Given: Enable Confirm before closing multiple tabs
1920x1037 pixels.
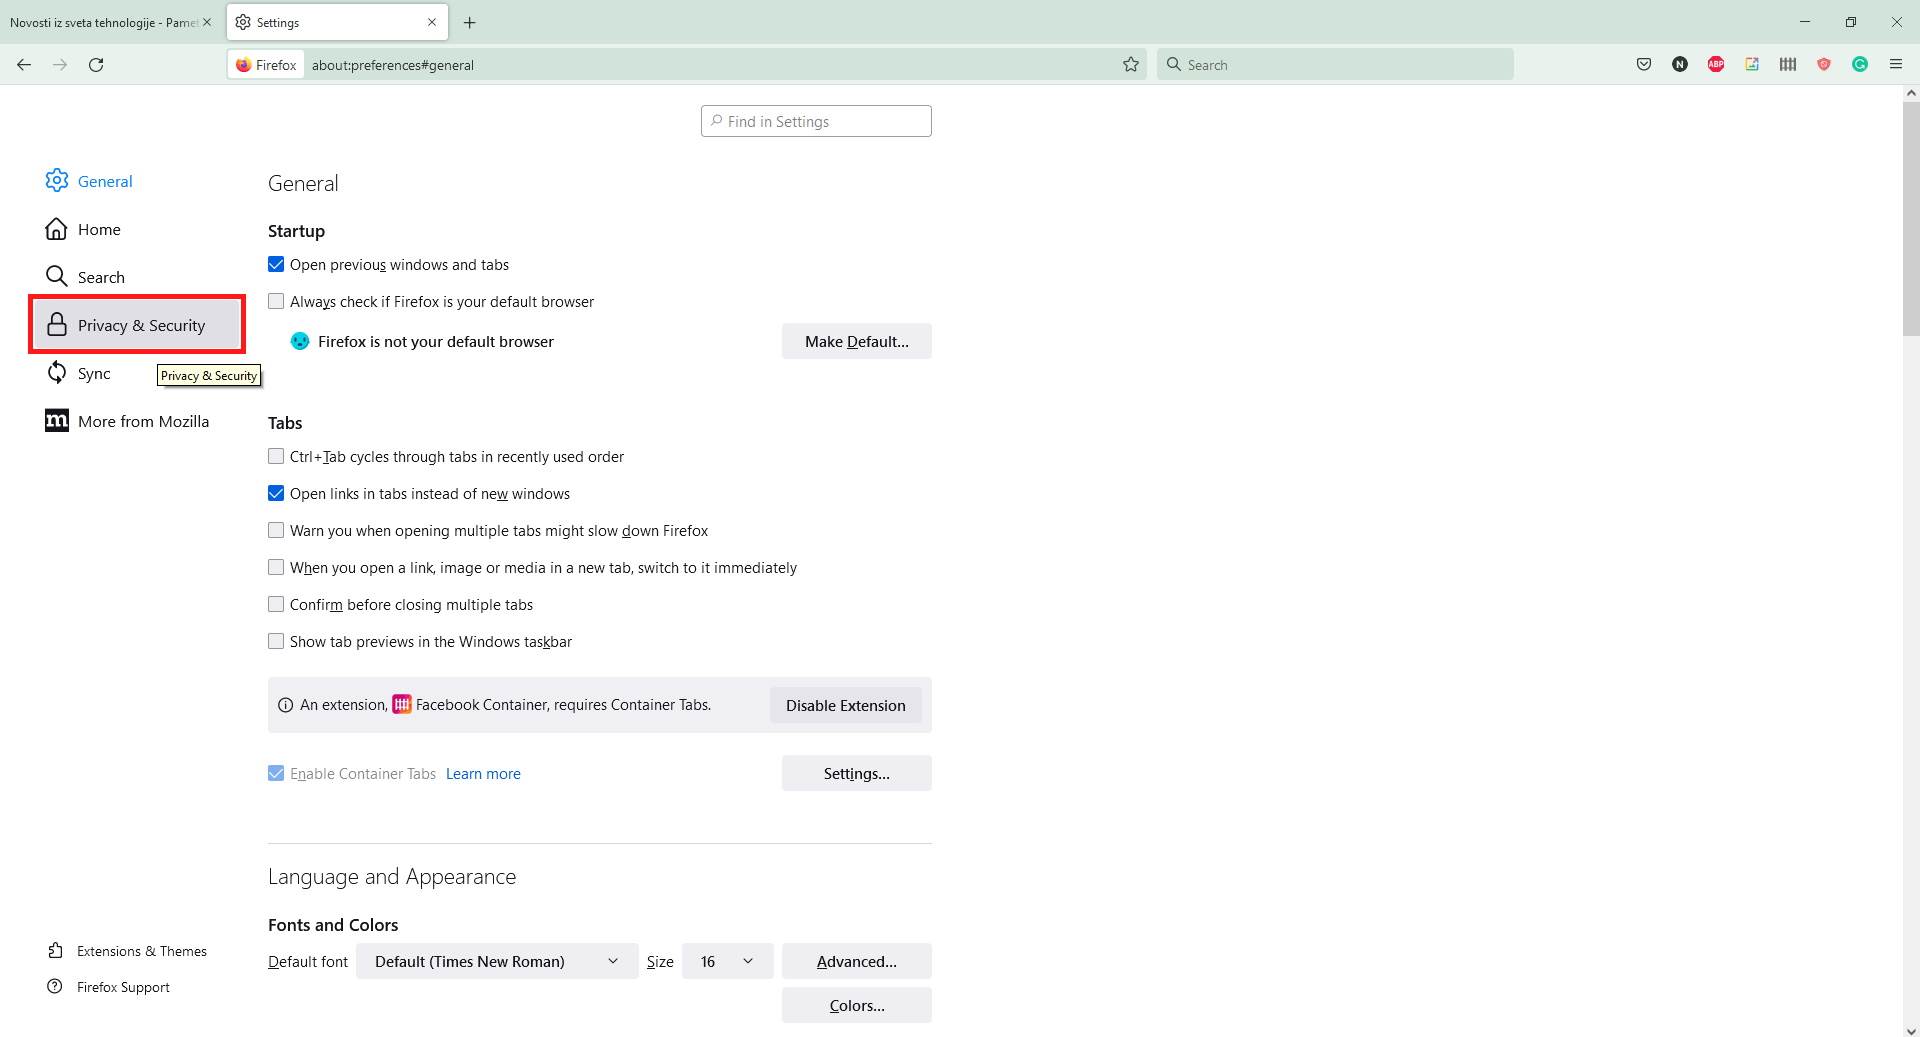Looking at the screenshot, I should click(276, 604).
